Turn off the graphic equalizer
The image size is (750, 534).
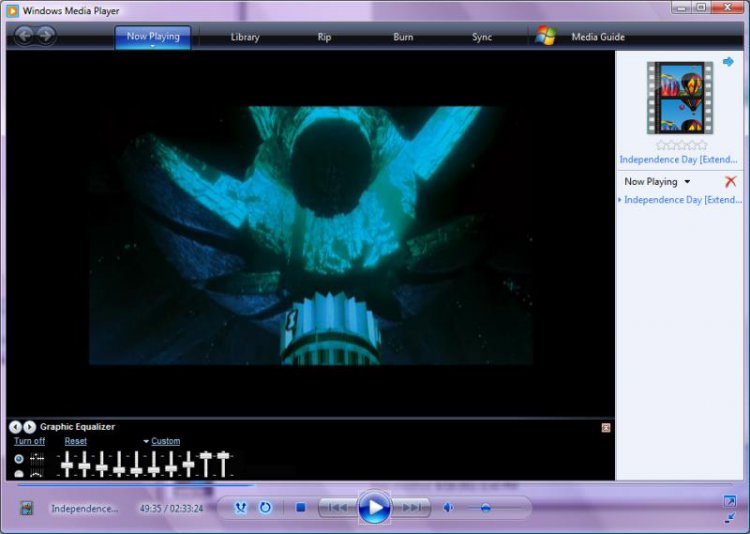coord(29,441)
